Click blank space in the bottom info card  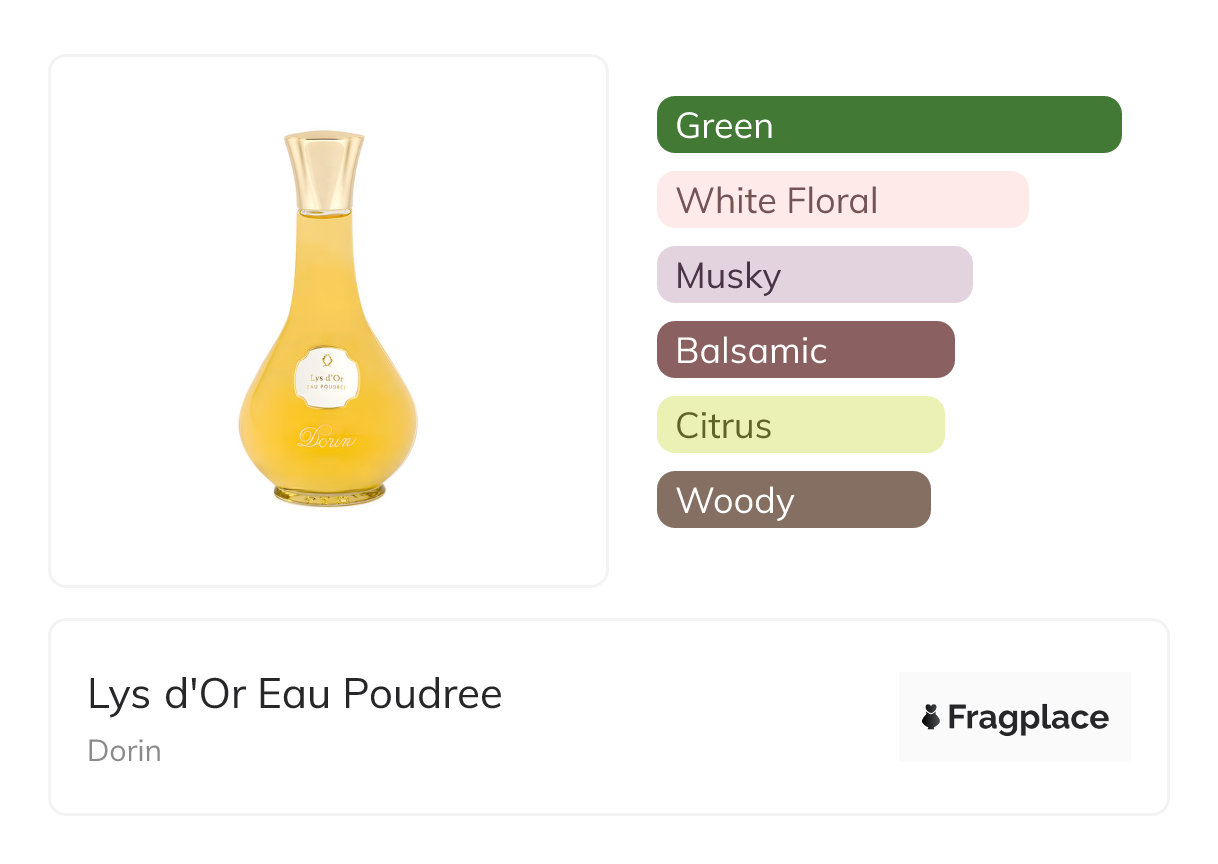pos(700,720)
